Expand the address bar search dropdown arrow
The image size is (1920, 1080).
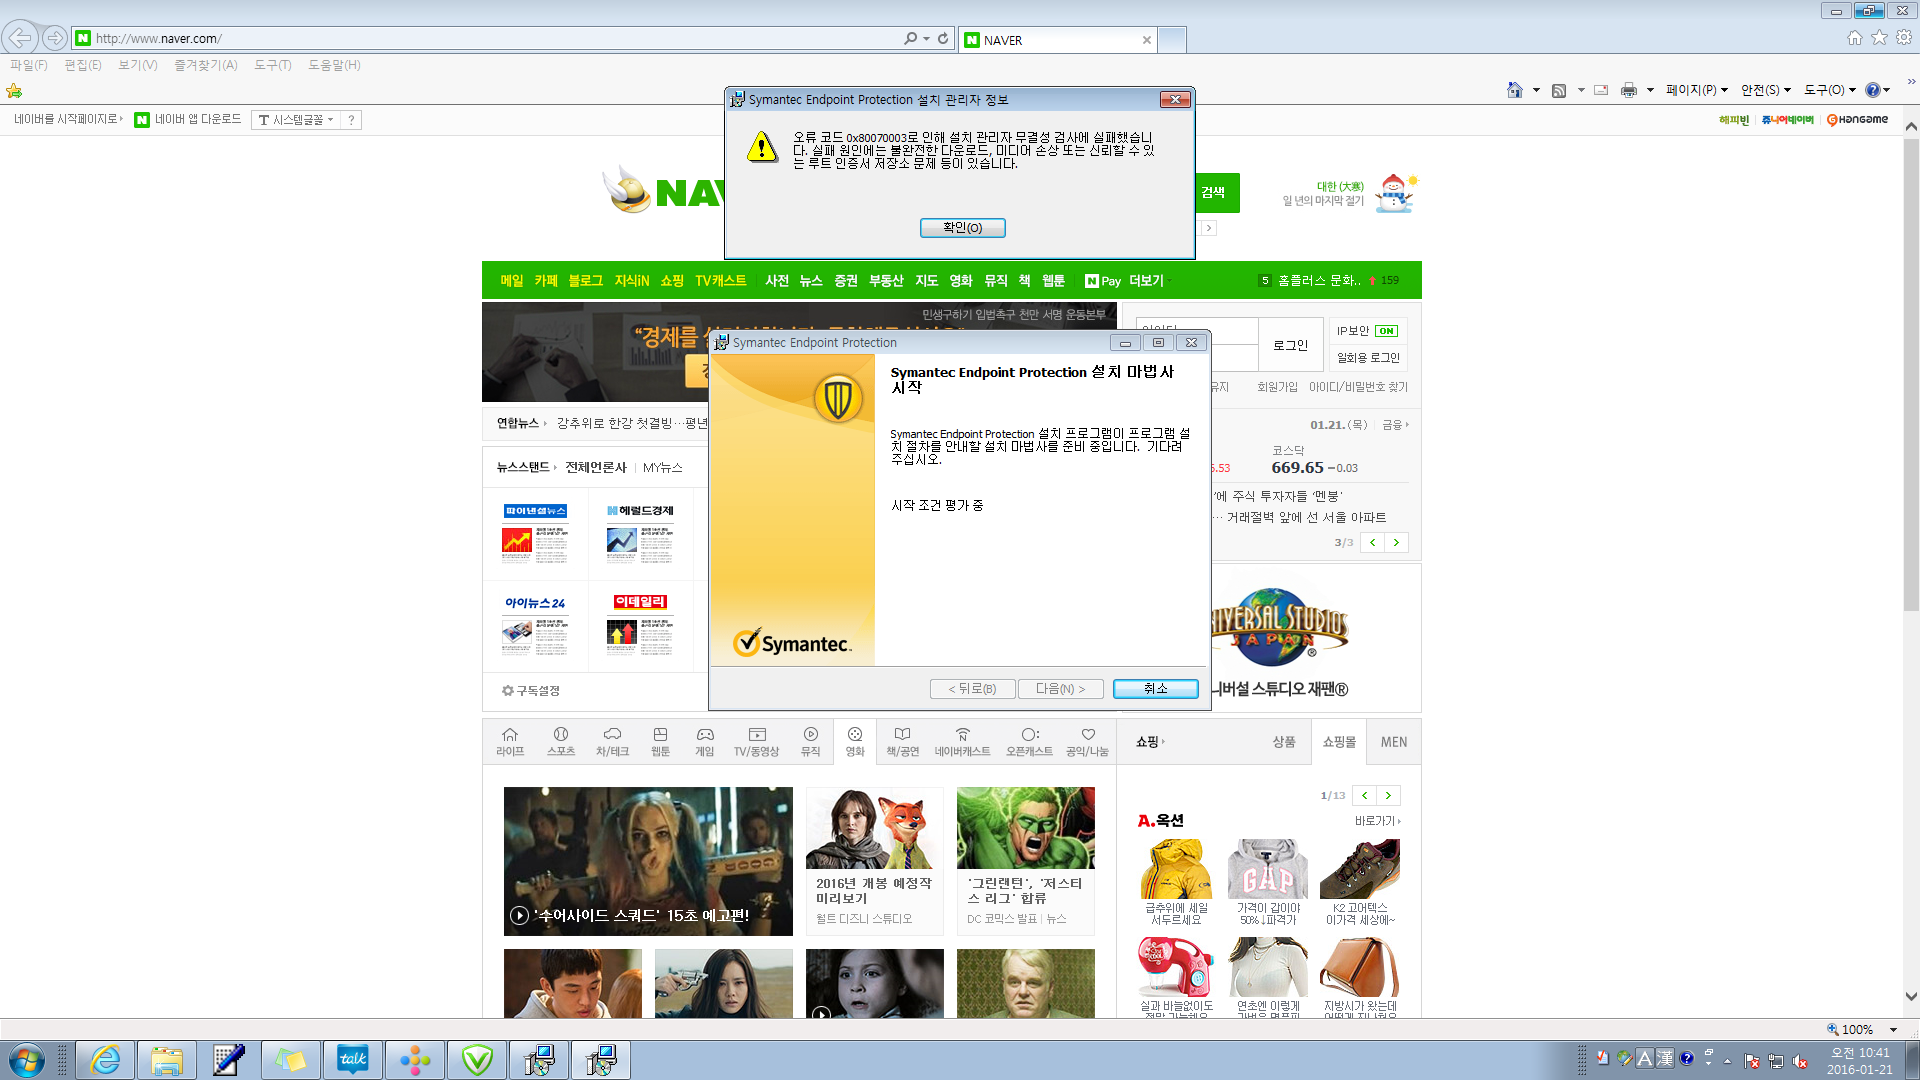coord(926,38)
